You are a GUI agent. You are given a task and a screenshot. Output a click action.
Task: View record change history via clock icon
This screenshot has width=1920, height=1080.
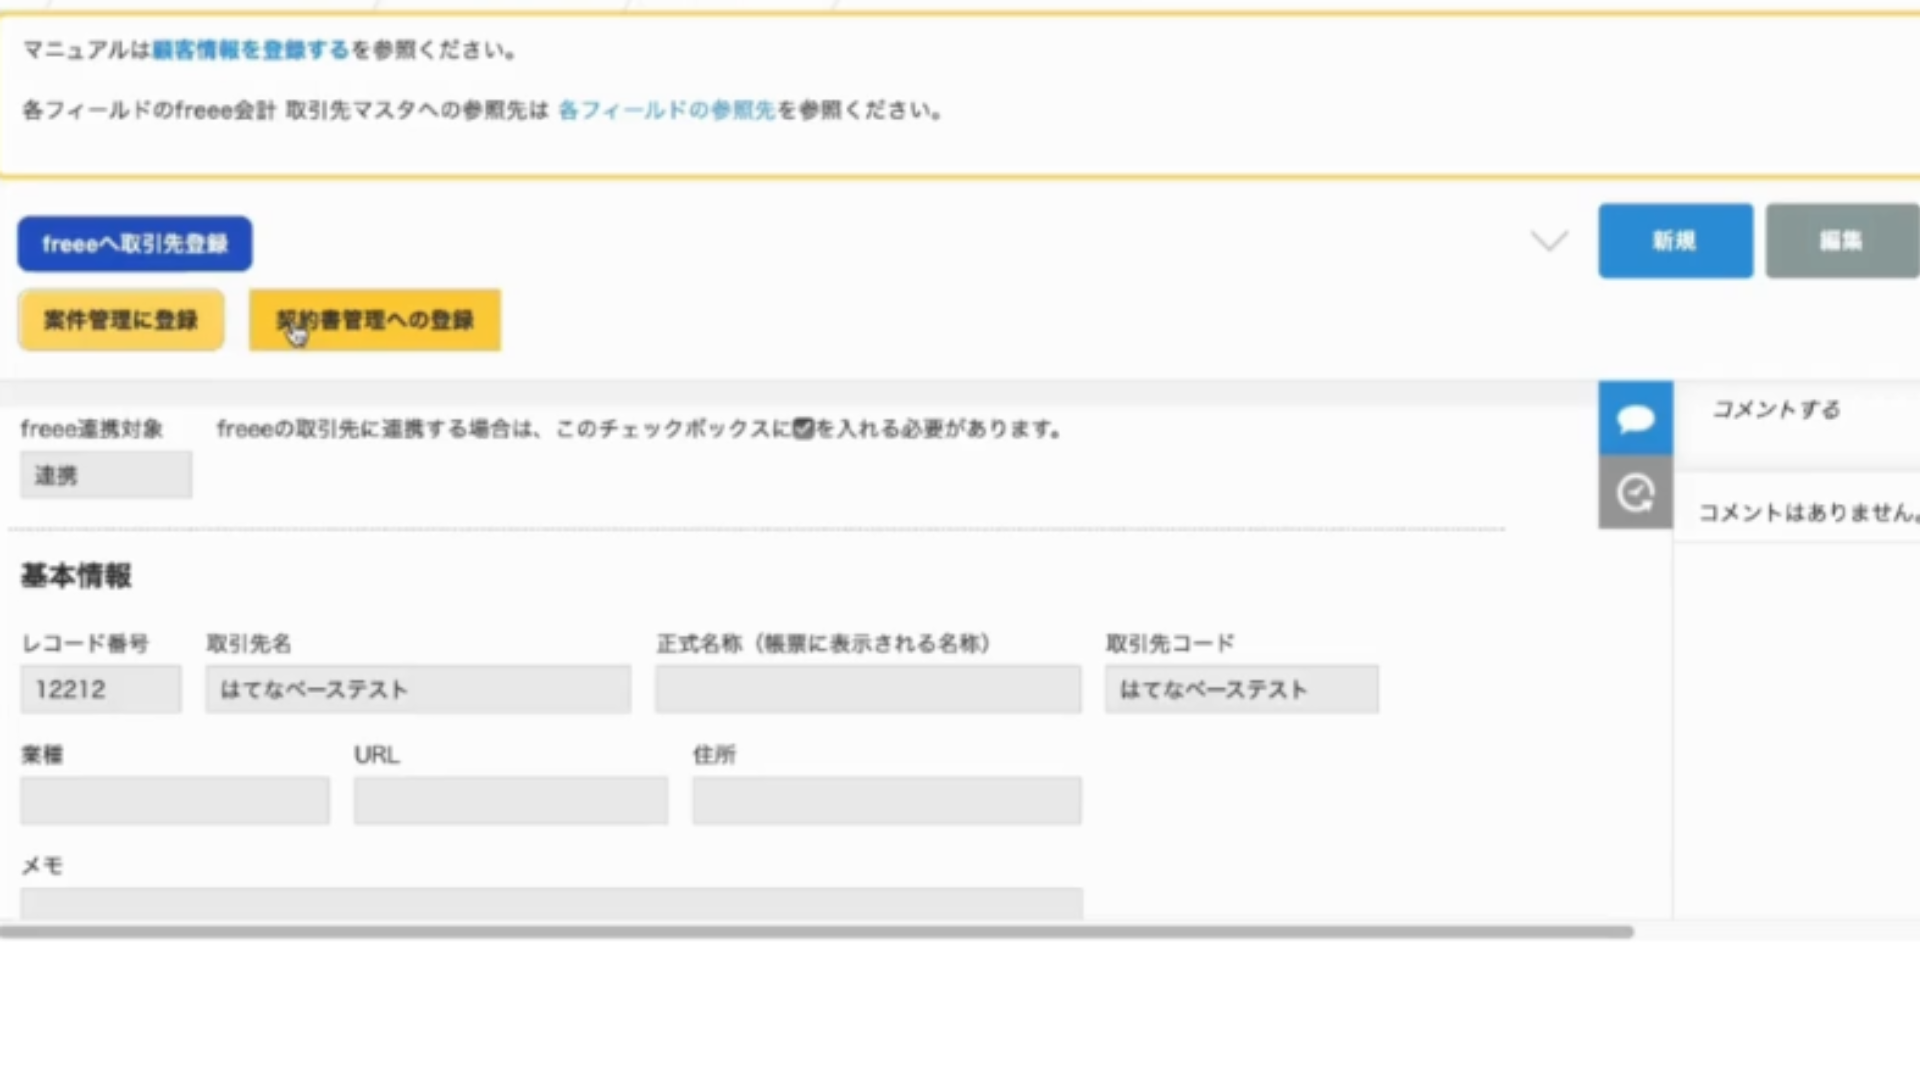1635,492
